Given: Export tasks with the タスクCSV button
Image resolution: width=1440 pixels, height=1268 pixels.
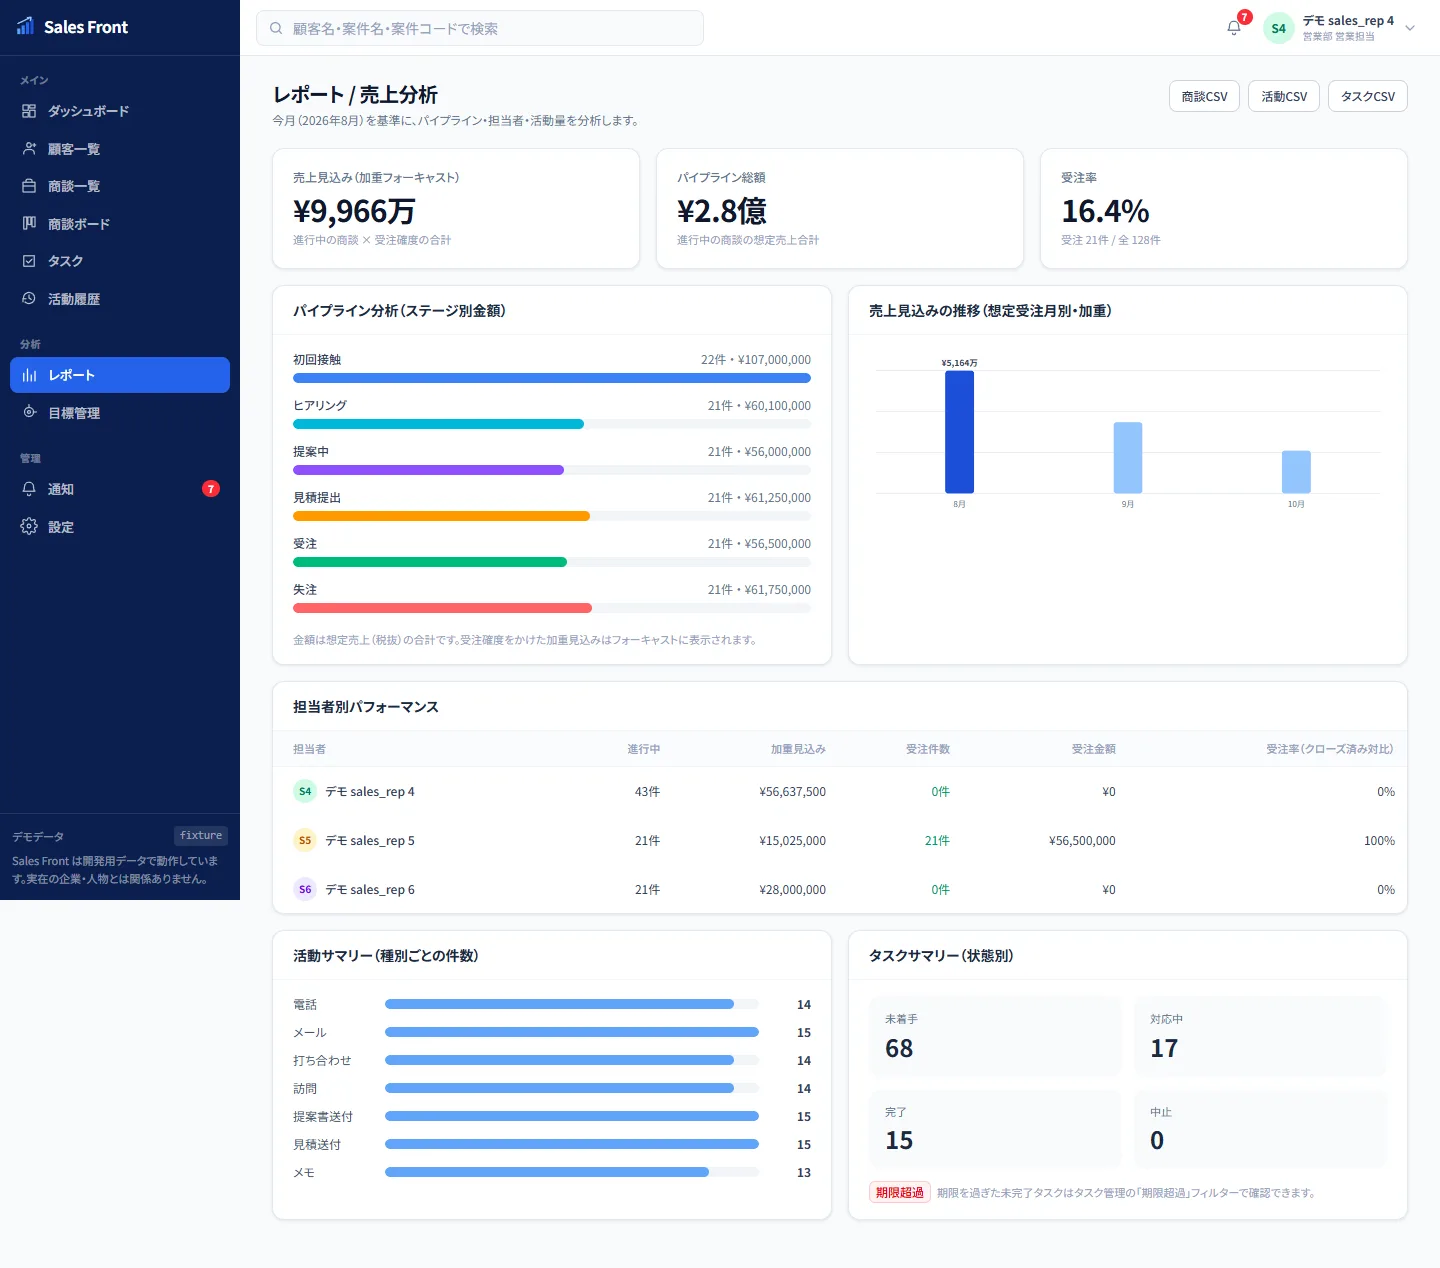Looking at the screenshot, I should pyautogui.click(x=1368, y=96).
